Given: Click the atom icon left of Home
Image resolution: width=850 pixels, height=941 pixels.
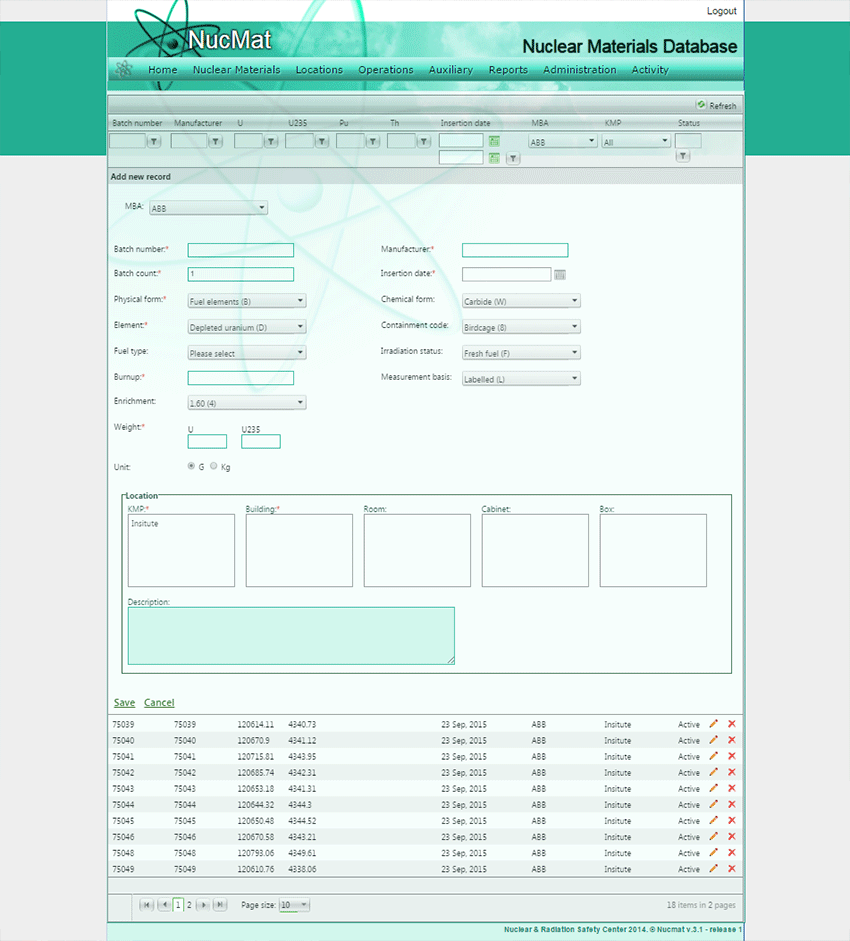Looking at the screenshot, I should click(x=124, y=69).
